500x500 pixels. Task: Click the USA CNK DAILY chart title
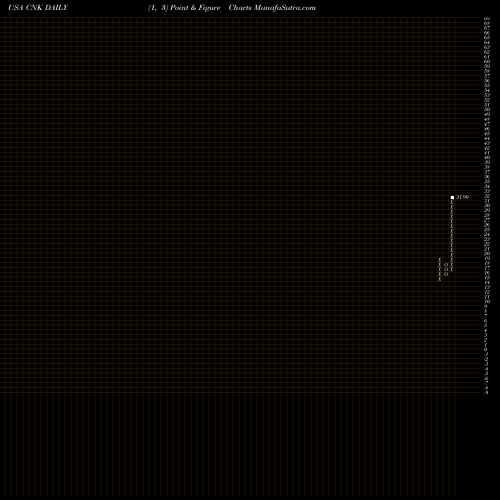(38, 8)
